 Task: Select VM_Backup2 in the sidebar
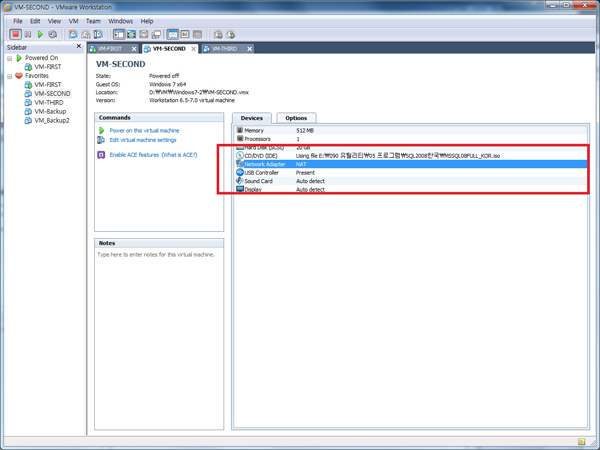point(52,120)
